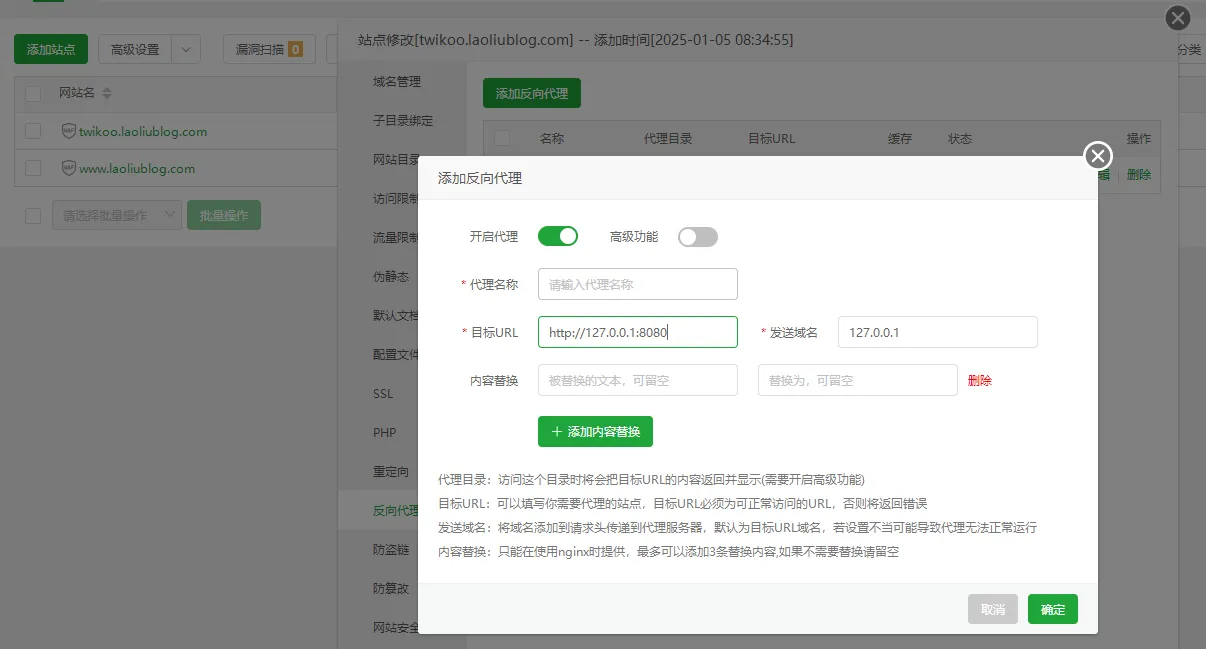Close the 站点修改 window with top-right X
This screenshot has height=649, width=1206.
[x=1178, y=18]
